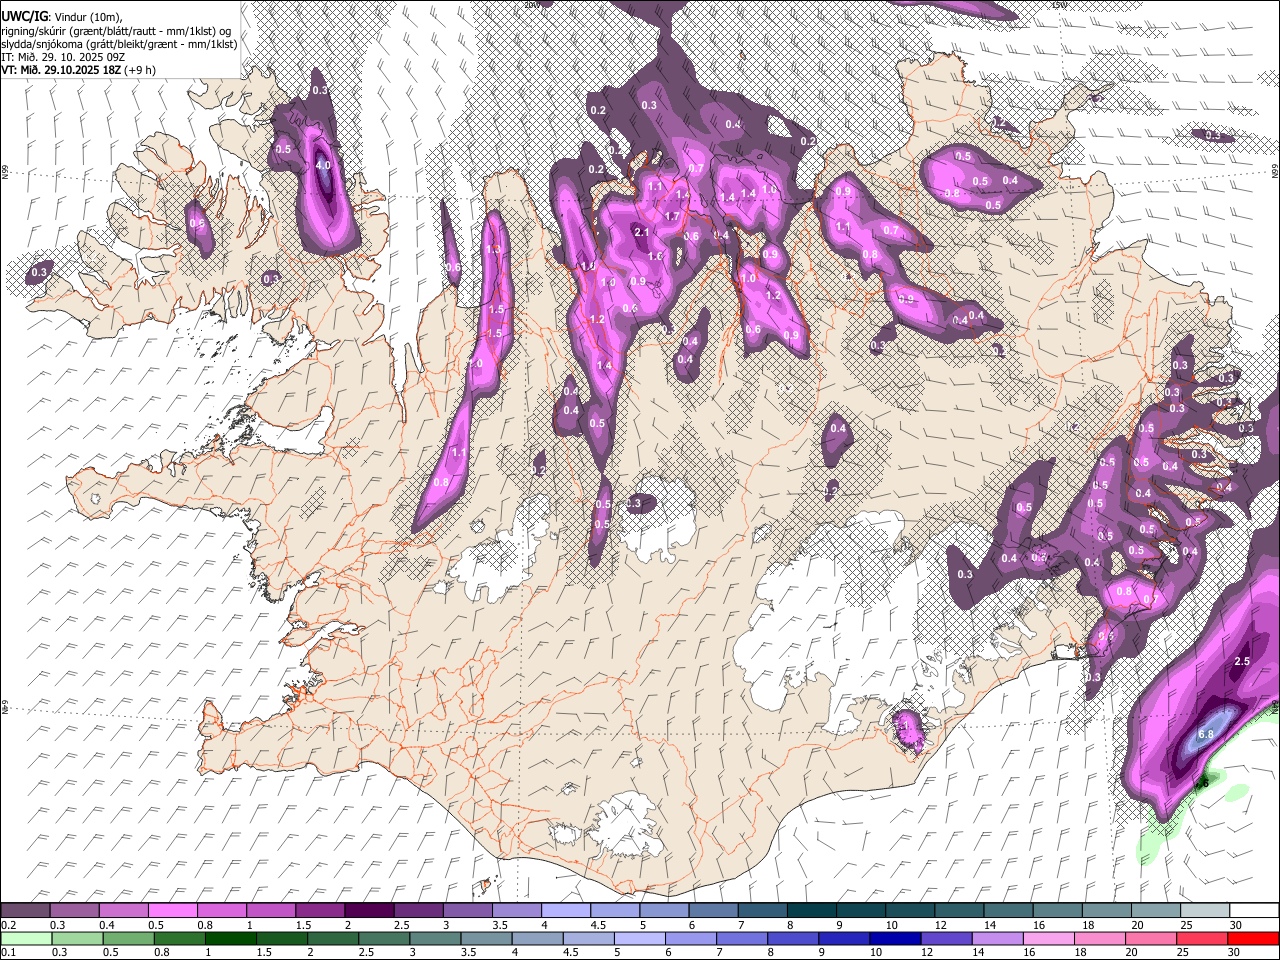The height and width of the screenshot is (960, 1280).
Task: Select bottom-row legend swatch starting at 3
Action: point(435,939)
